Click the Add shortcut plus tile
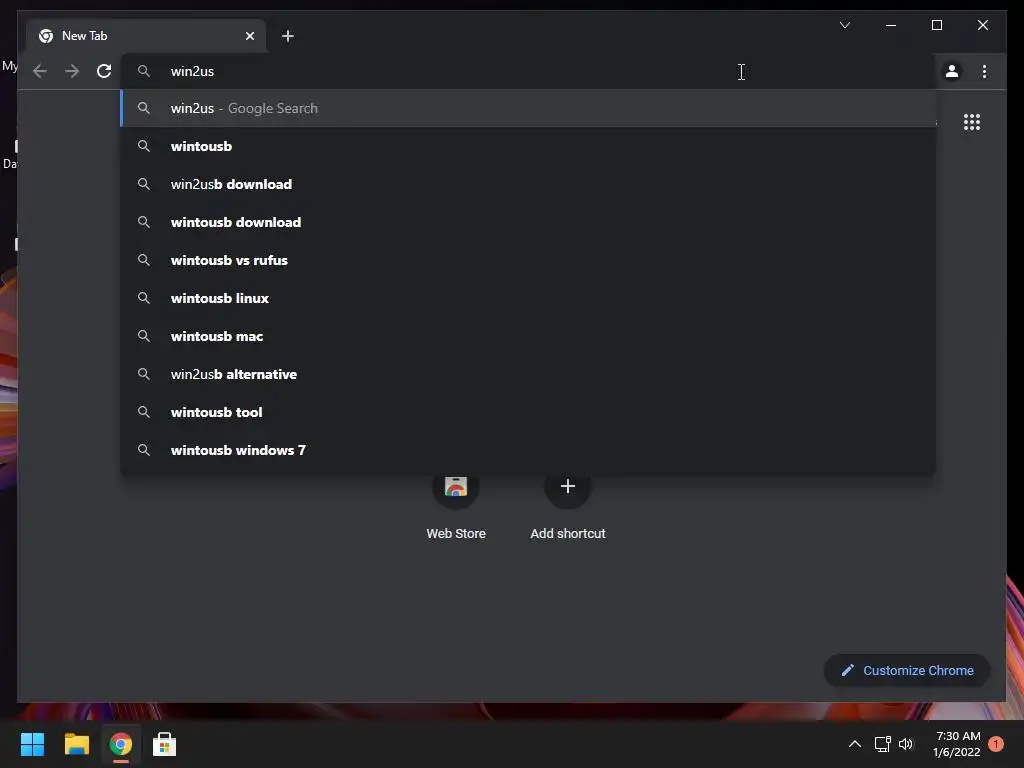The height and width of the screenshot is (768, 1024). pyautogui.click(x=568, y=507)
